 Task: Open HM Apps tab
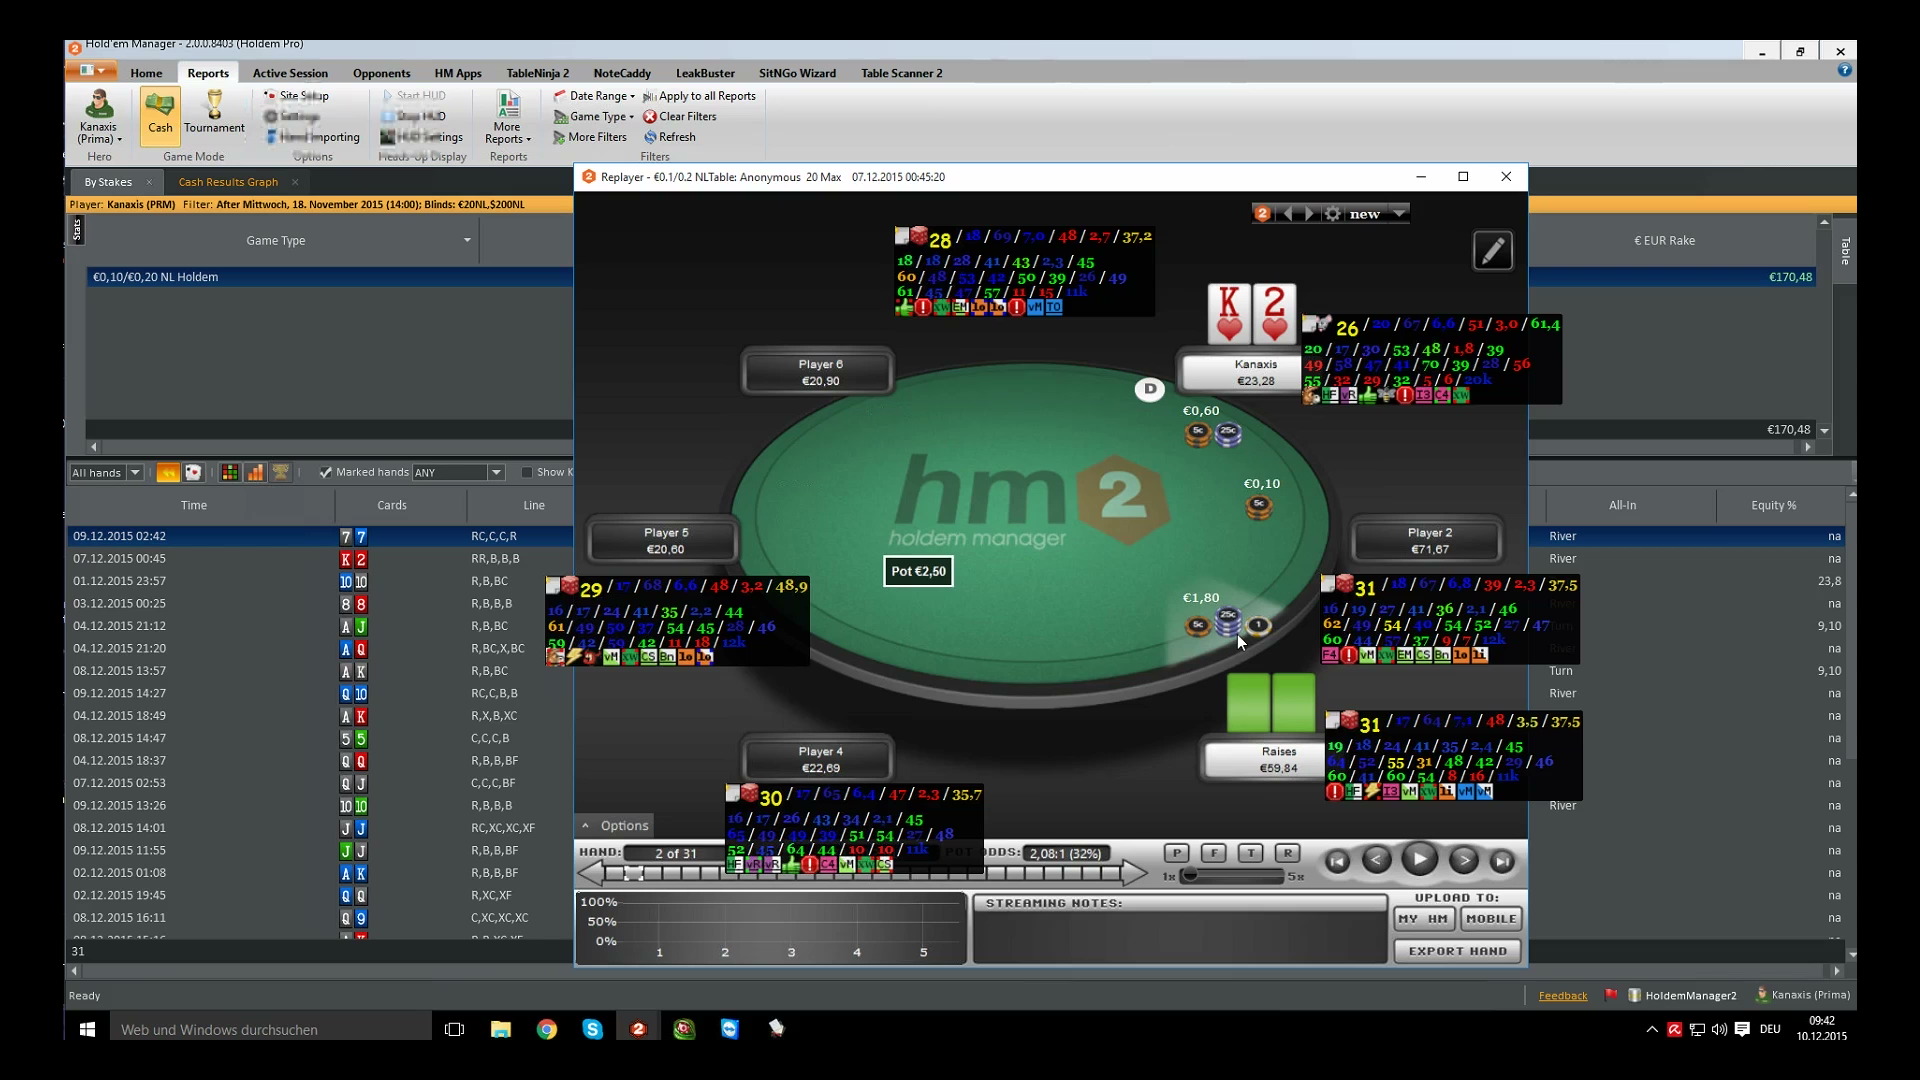pos(458,73)
